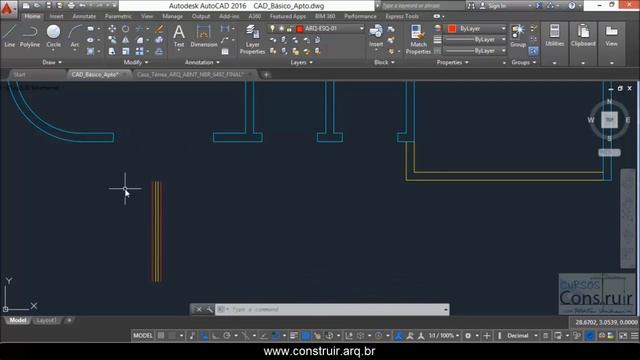Open the View panel in ribbon
This screenshot has width=640, height=360.
pos(611,35)
